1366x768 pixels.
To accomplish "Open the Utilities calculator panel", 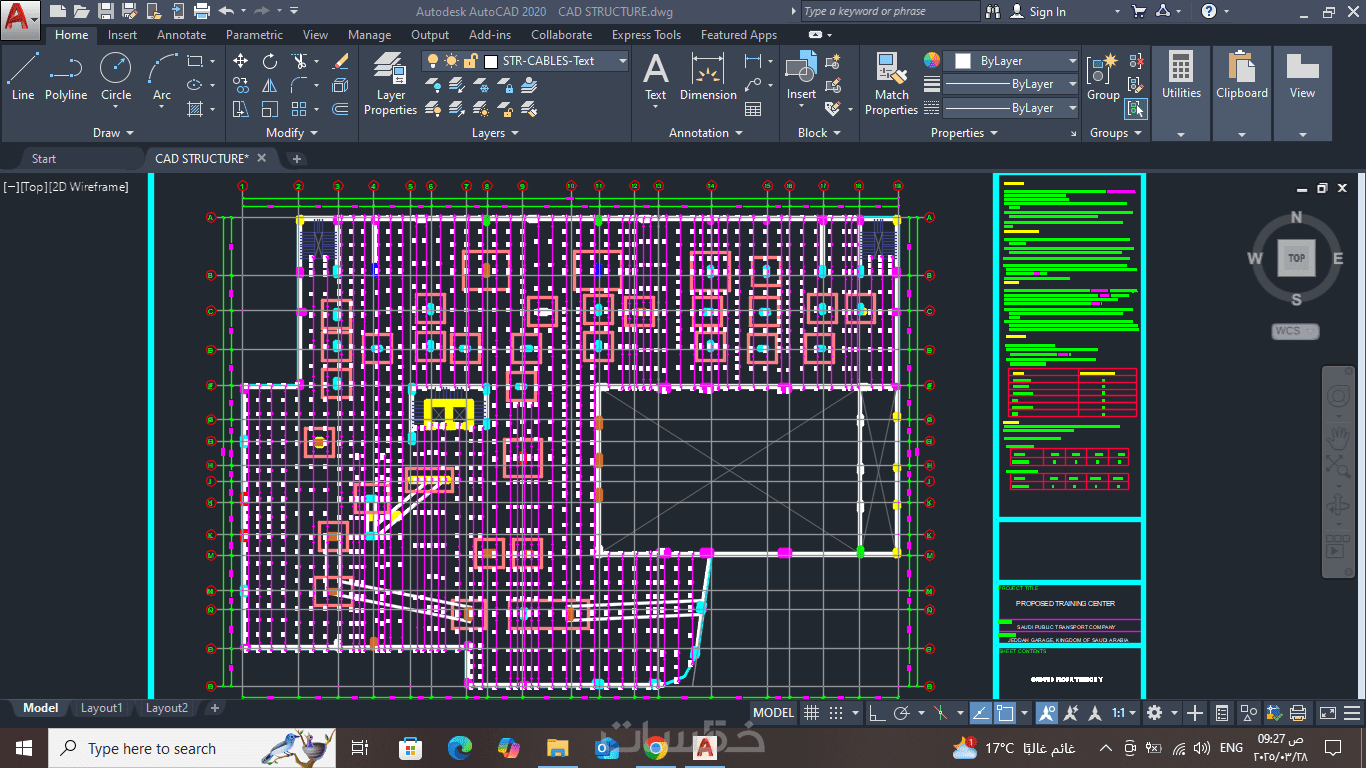I will pos(1181,77).
